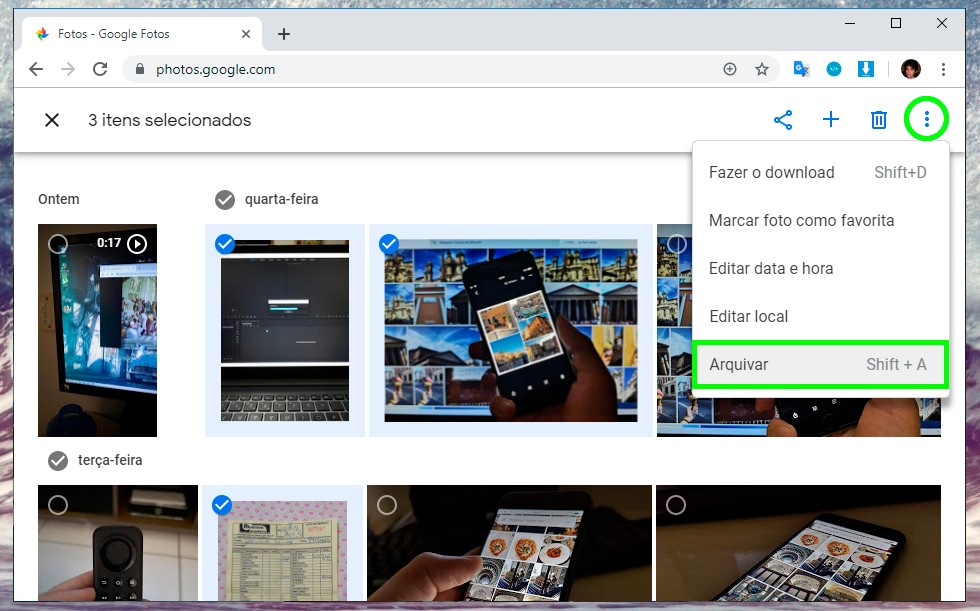Maximize the Chrome window

896,23
